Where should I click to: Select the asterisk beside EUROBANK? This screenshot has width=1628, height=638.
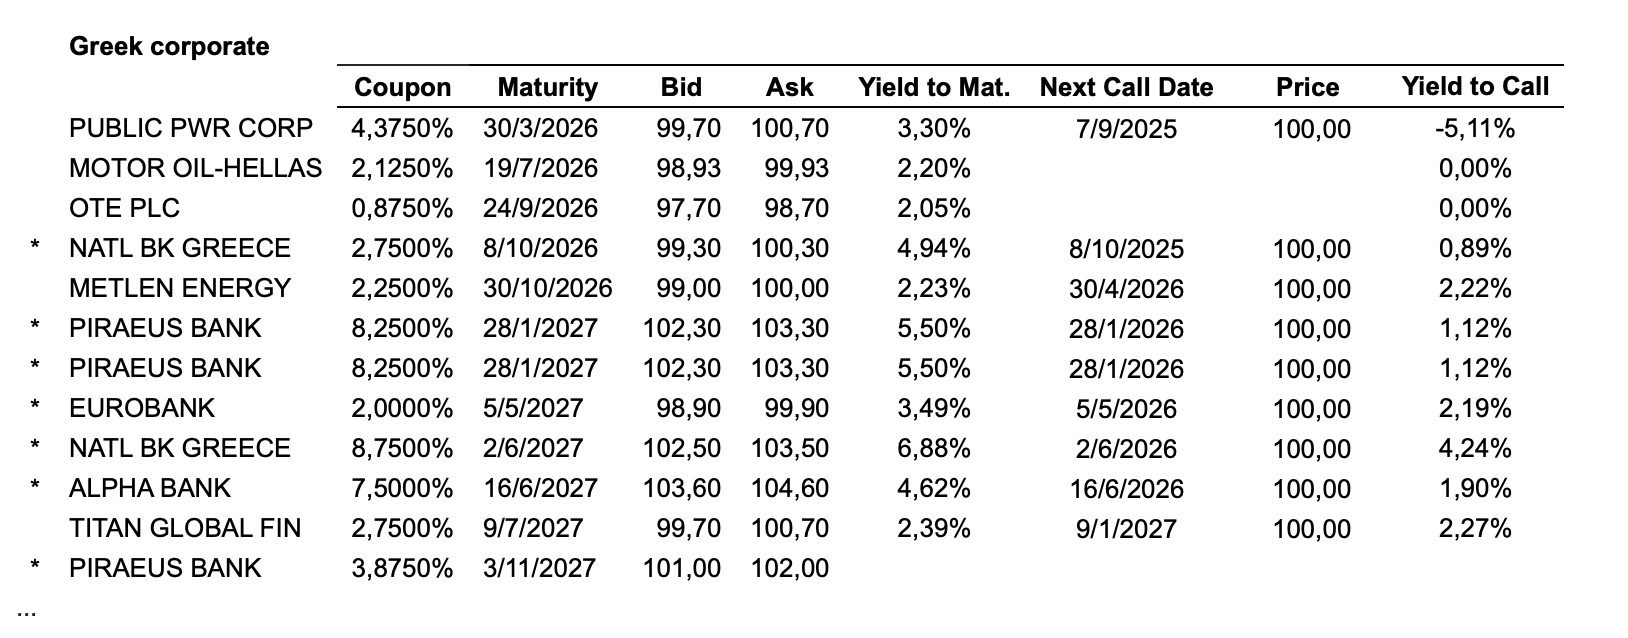click(36, 408)
